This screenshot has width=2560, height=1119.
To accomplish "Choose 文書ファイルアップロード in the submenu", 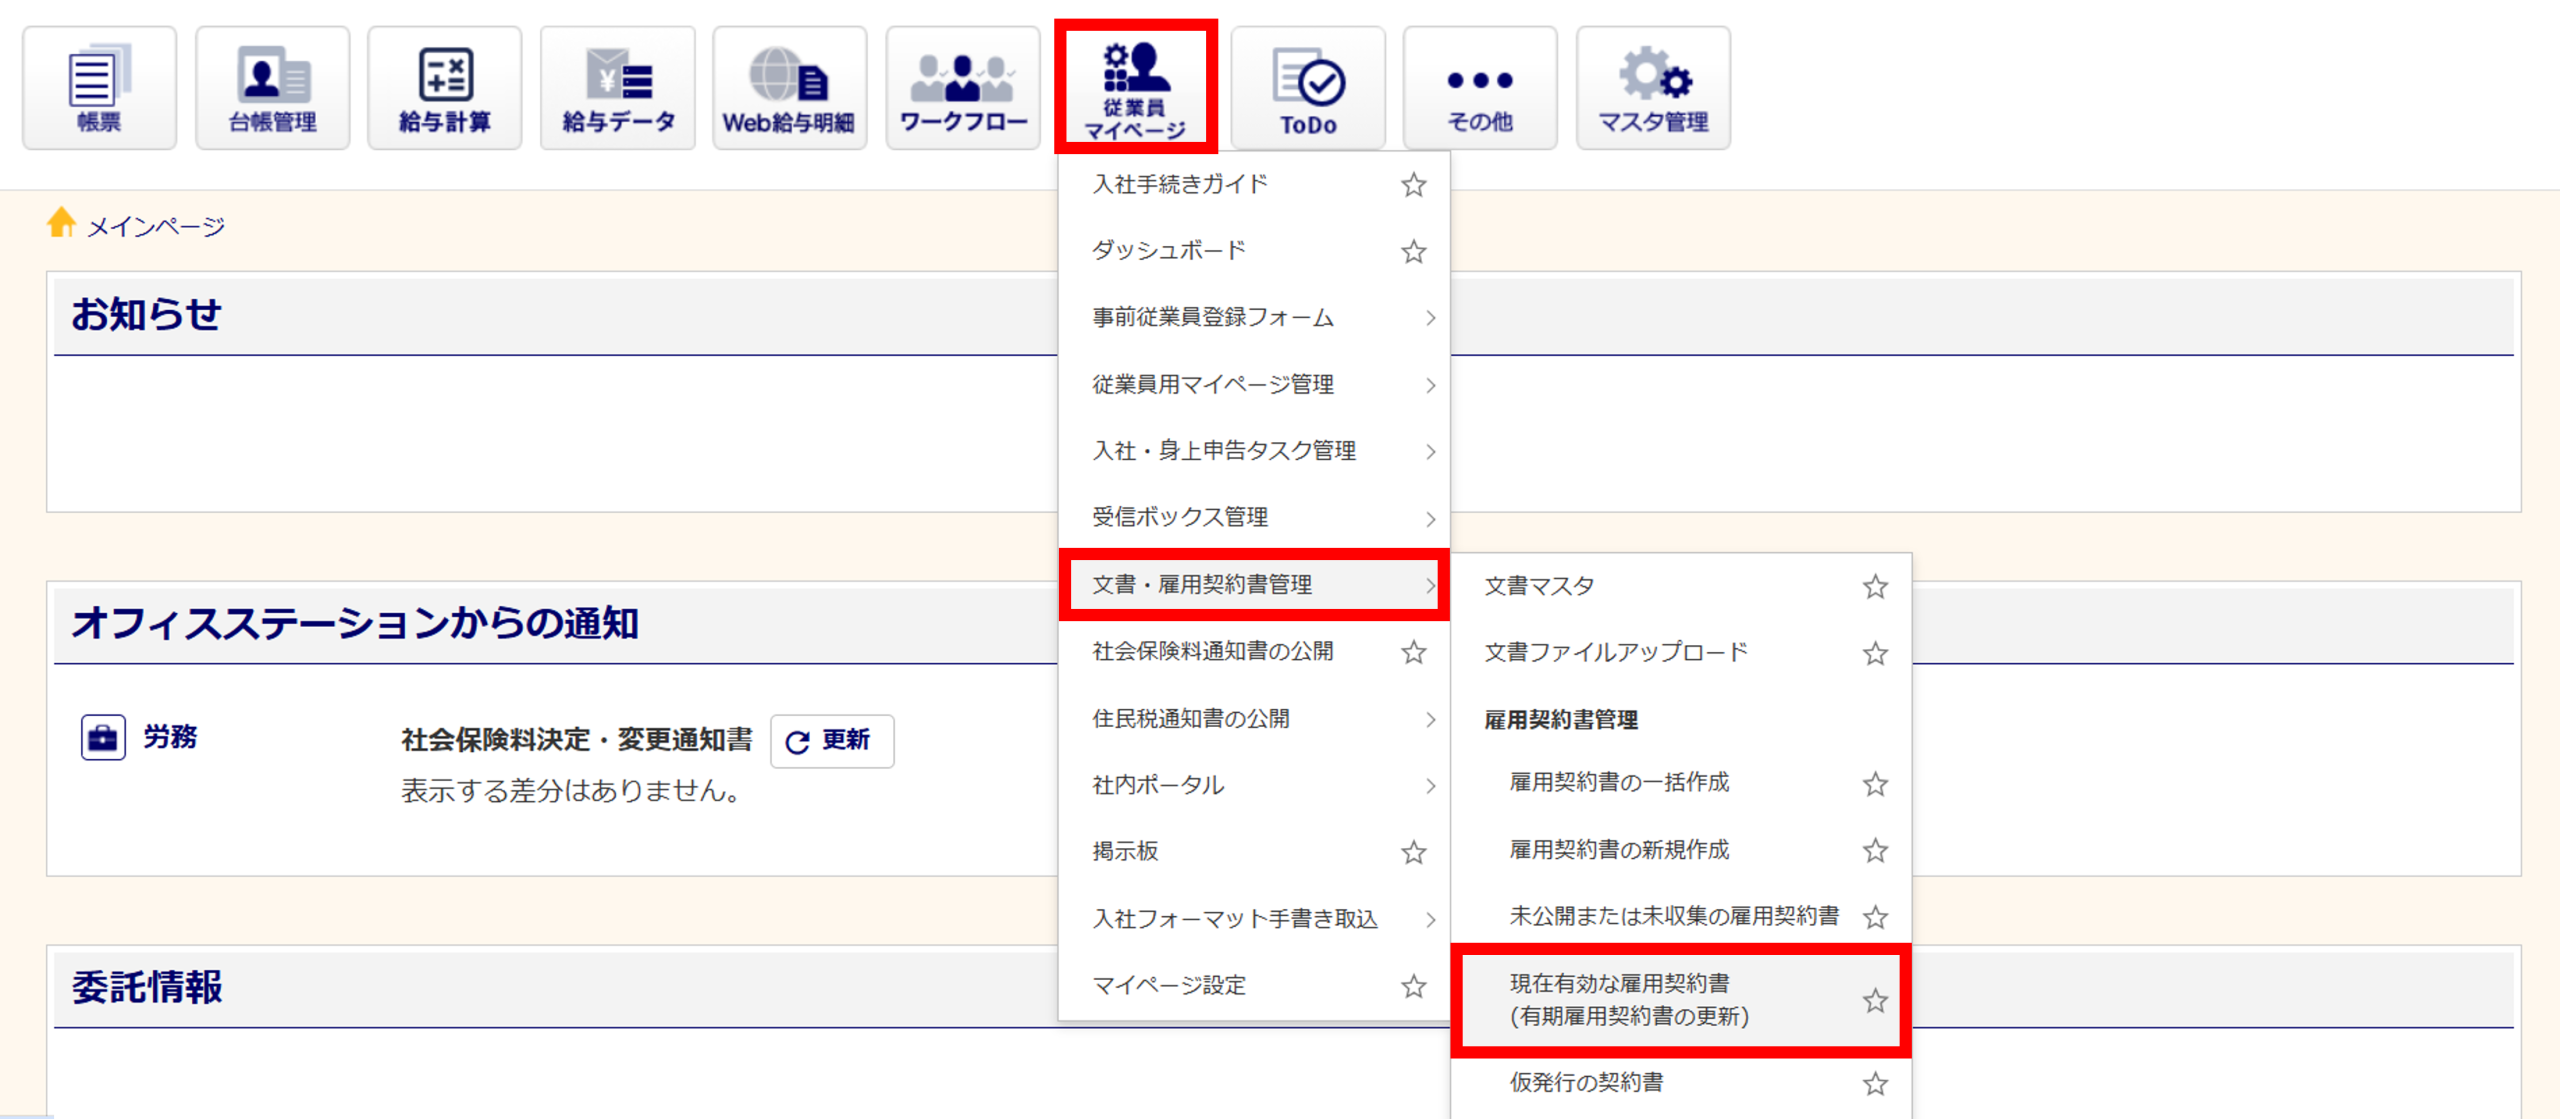I will coord(1616,652).
